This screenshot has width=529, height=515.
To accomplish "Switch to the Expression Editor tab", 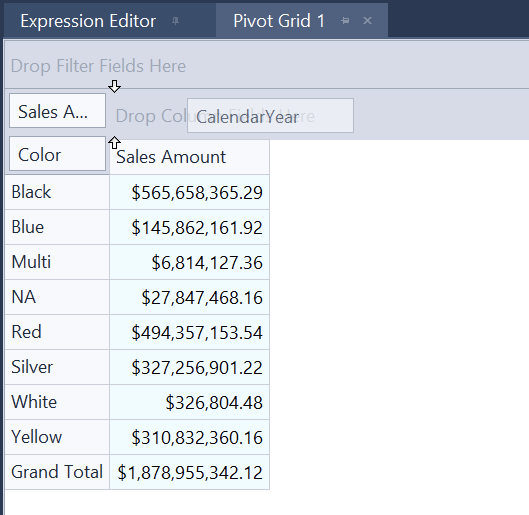I will click(x=88, y=21).
